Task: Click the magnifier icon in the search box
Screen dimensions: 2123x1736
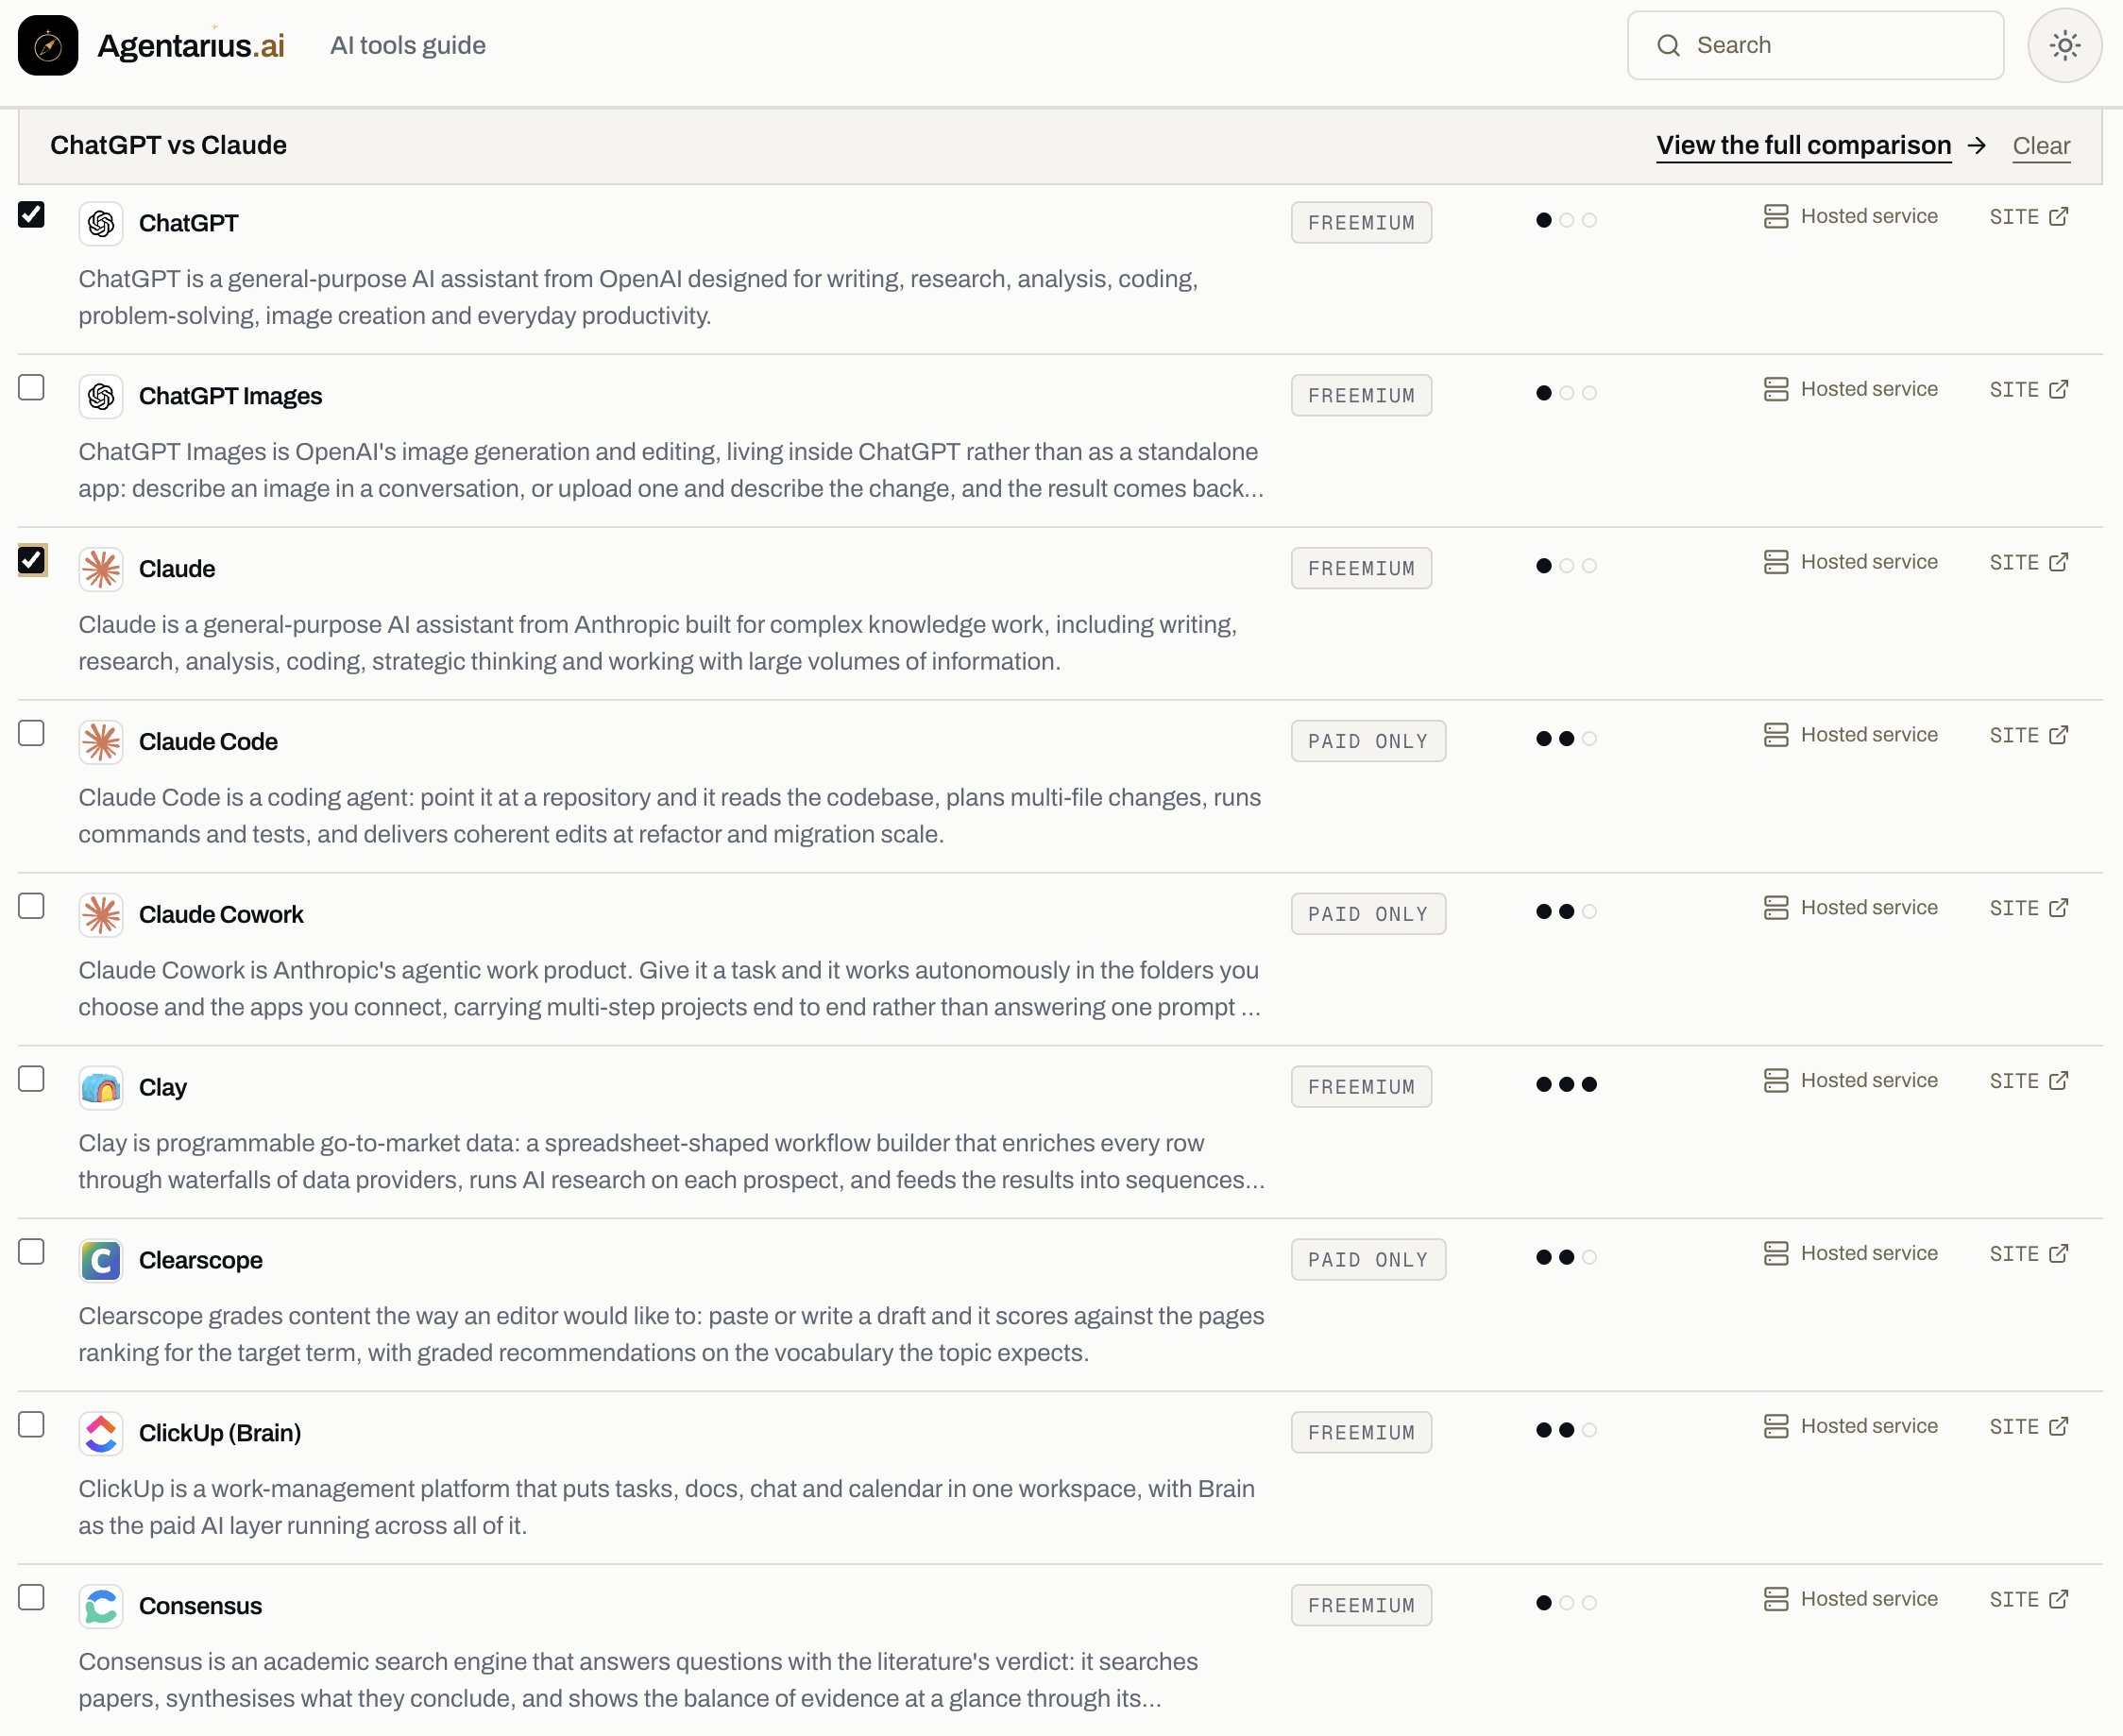Action: pyautogui.click(x=1668, y=45)
